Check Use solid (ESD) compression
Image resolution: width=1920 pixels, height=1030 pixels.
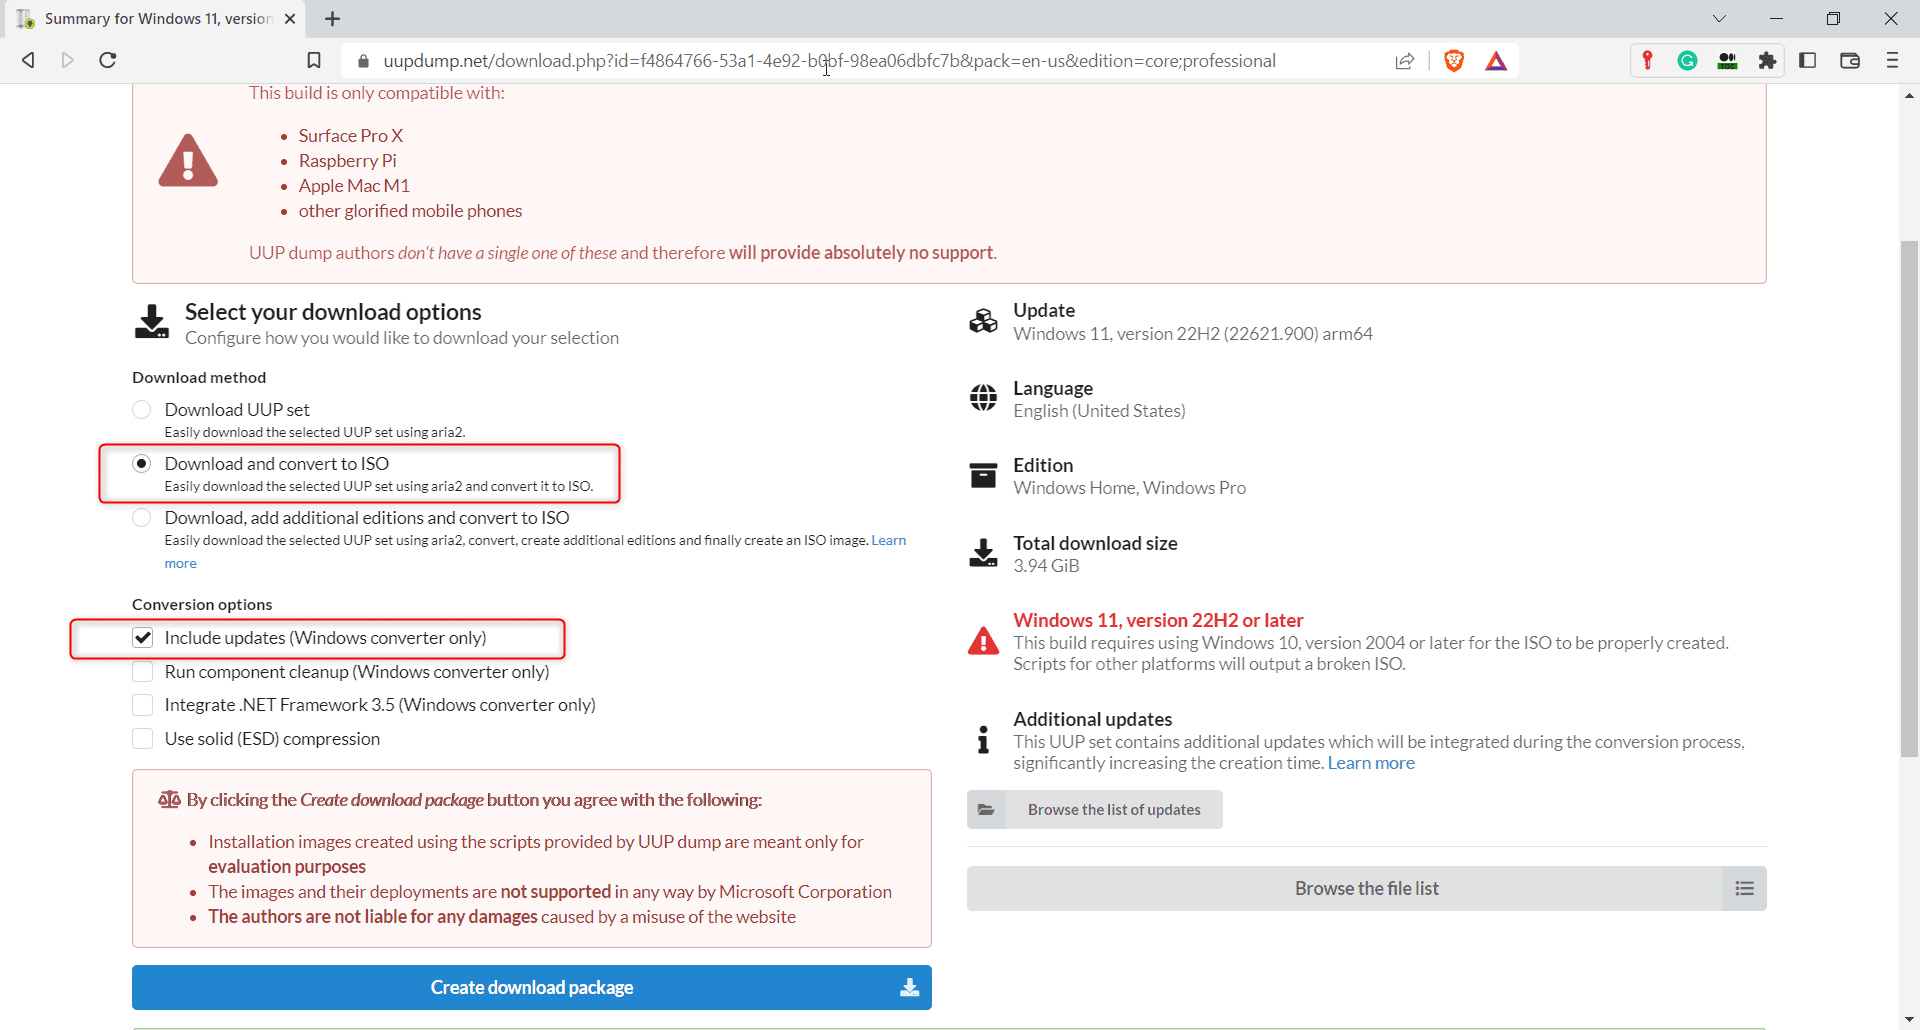click(143, 739)
